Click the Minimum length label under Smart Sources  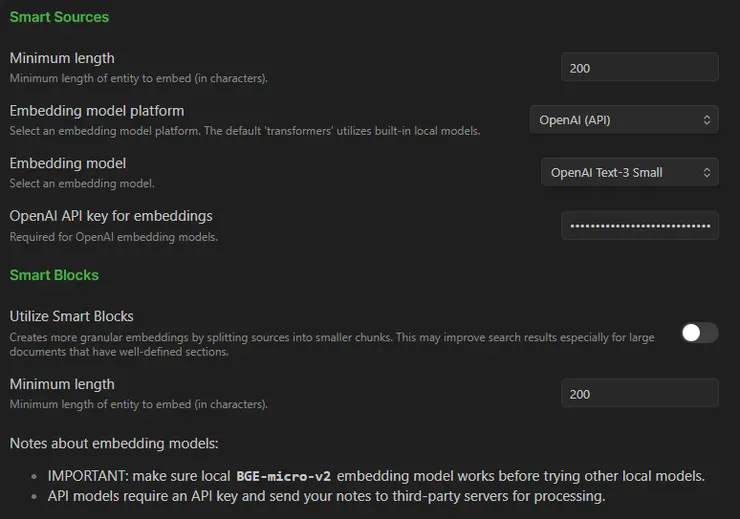tap(62, 59)
